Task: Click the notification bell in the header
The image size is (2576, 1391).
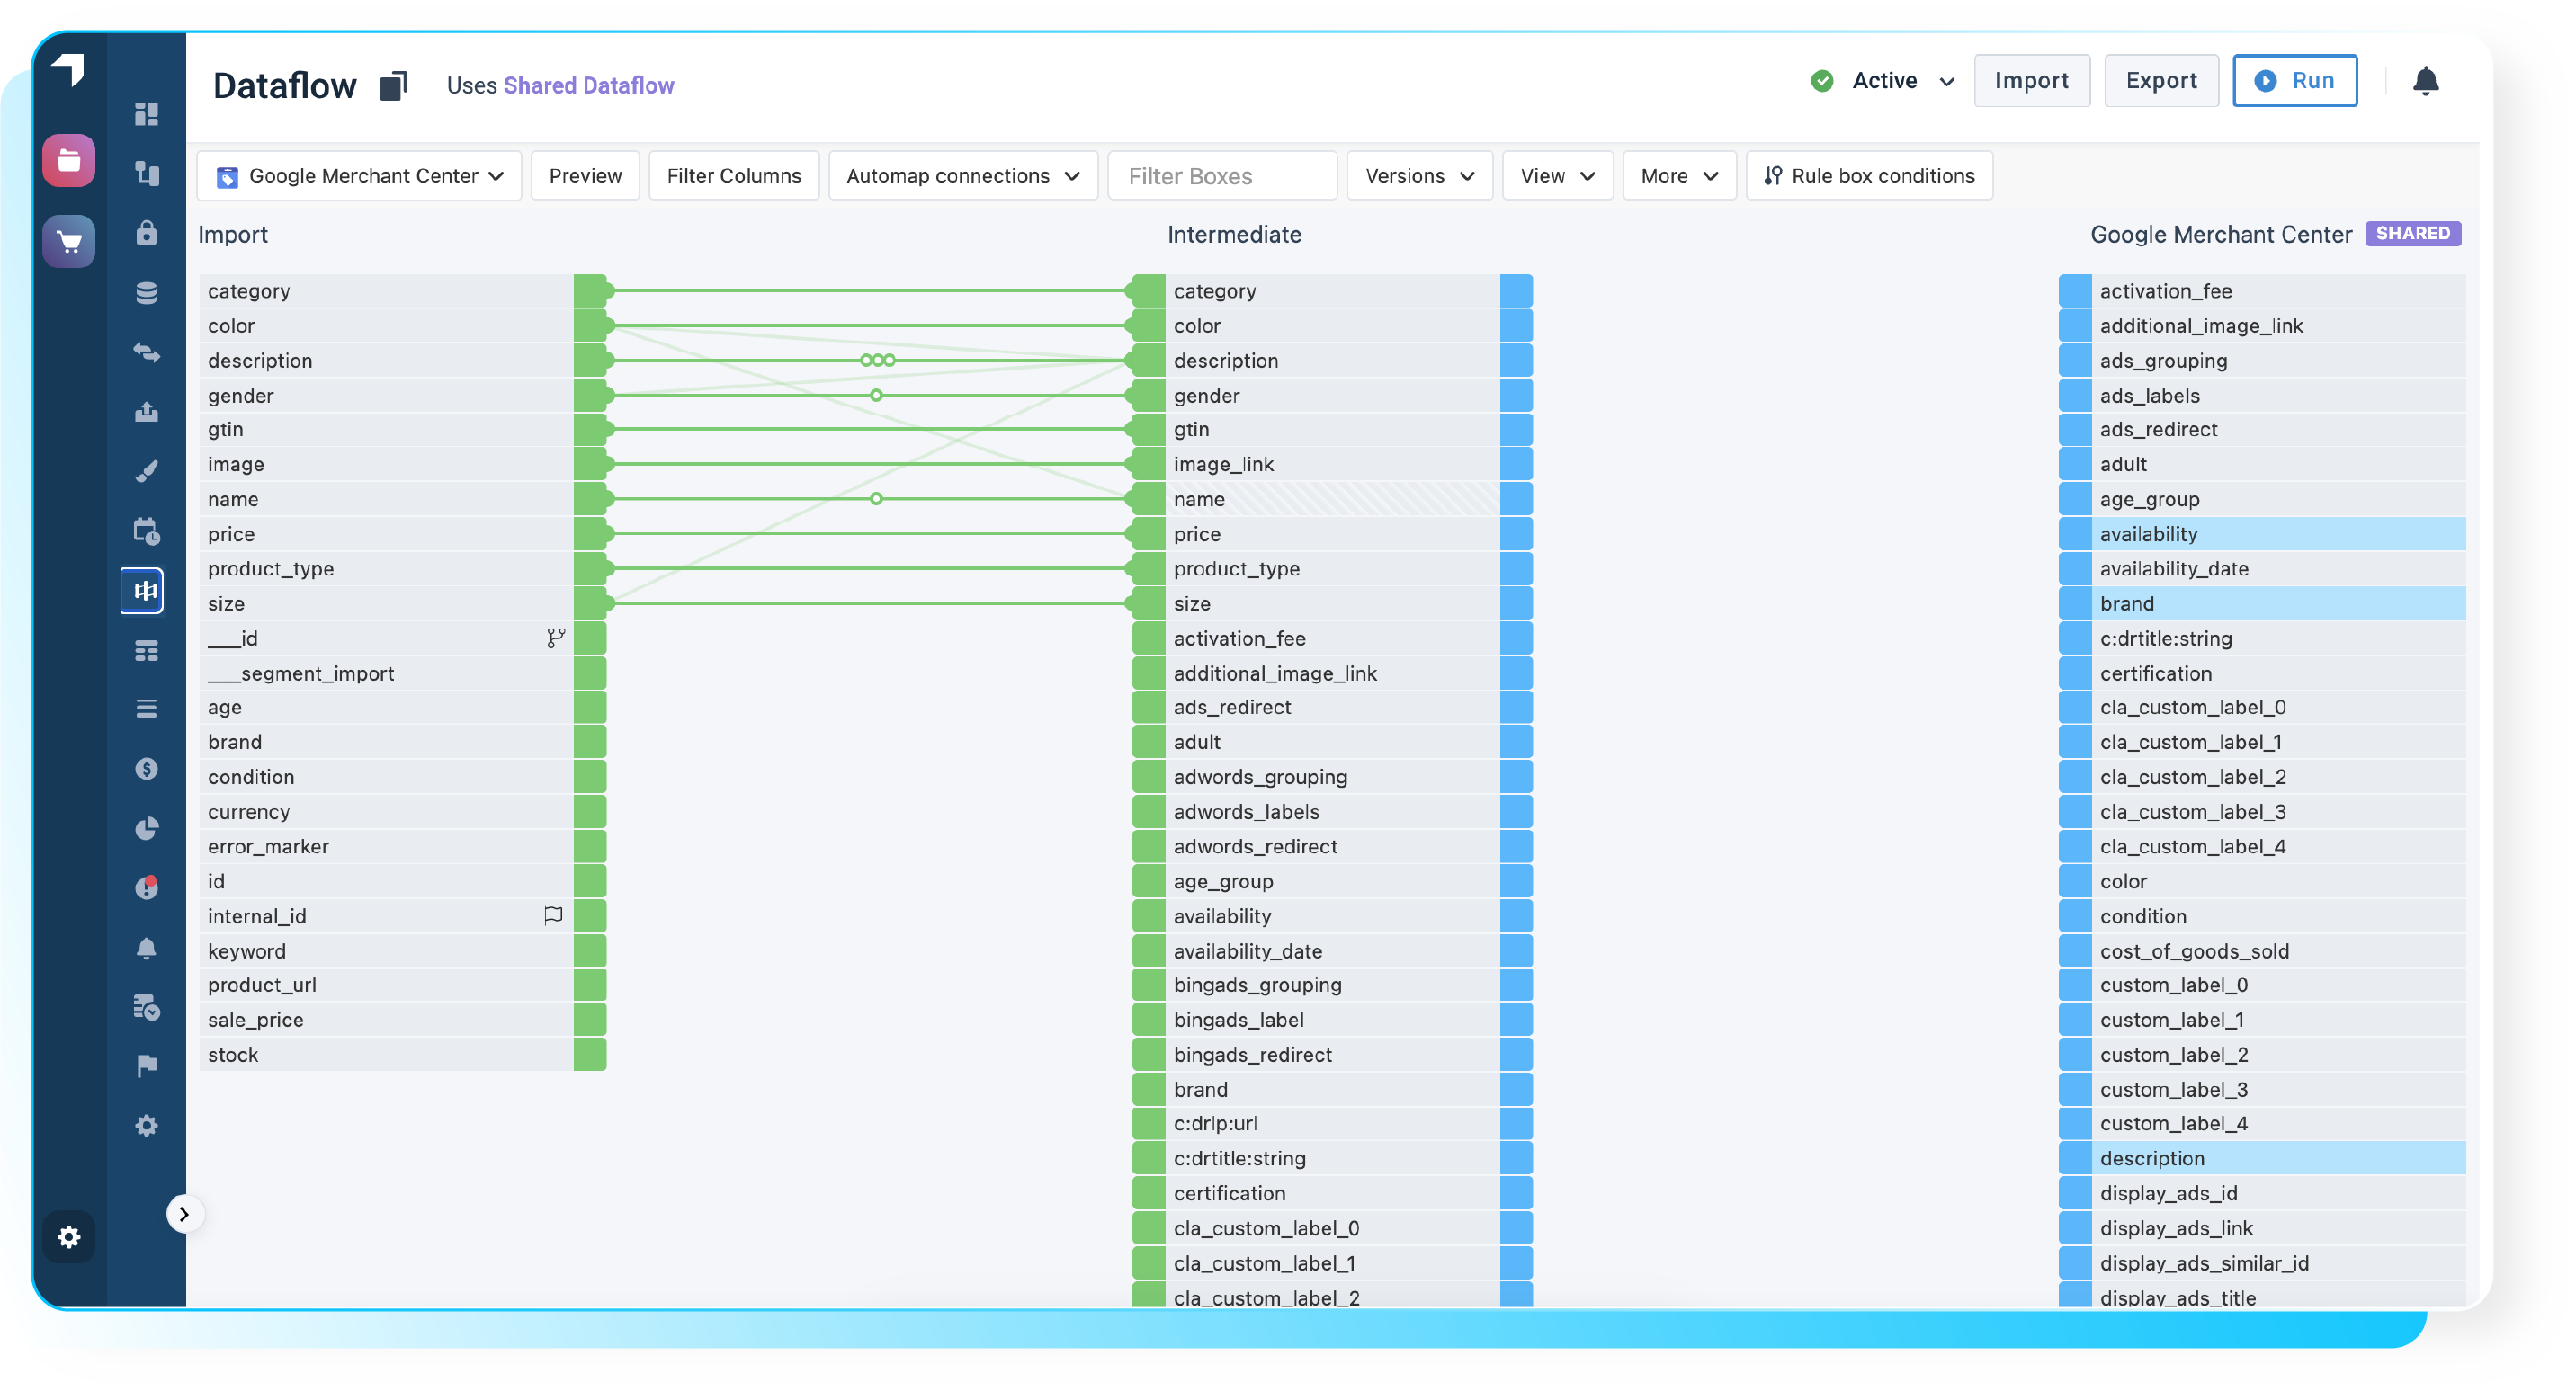Action: (x=2425, y=81)
